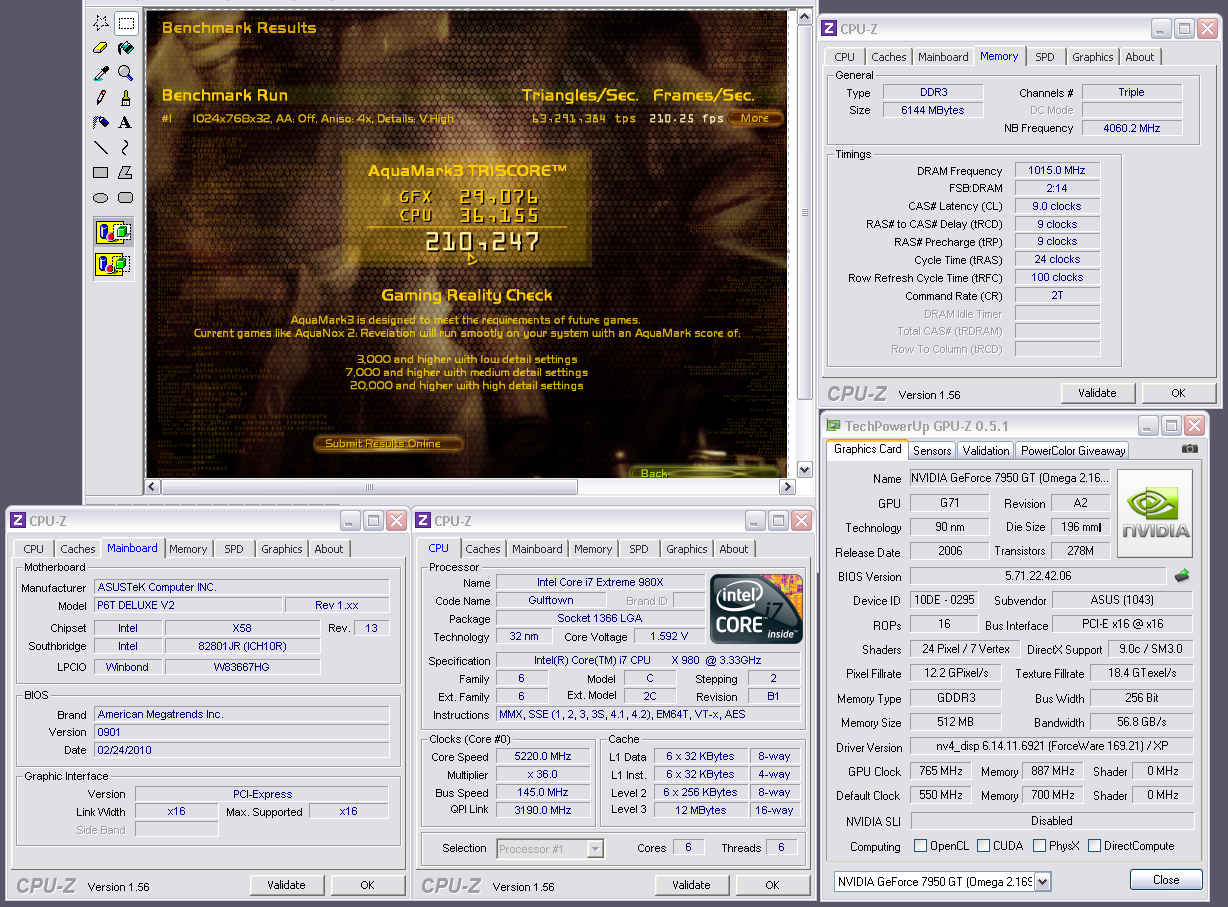The width and height of the screenshot is (1228, 907).
Task: Enable the OpenCL checkbox in GPU-Z
Action: (920, 846)
